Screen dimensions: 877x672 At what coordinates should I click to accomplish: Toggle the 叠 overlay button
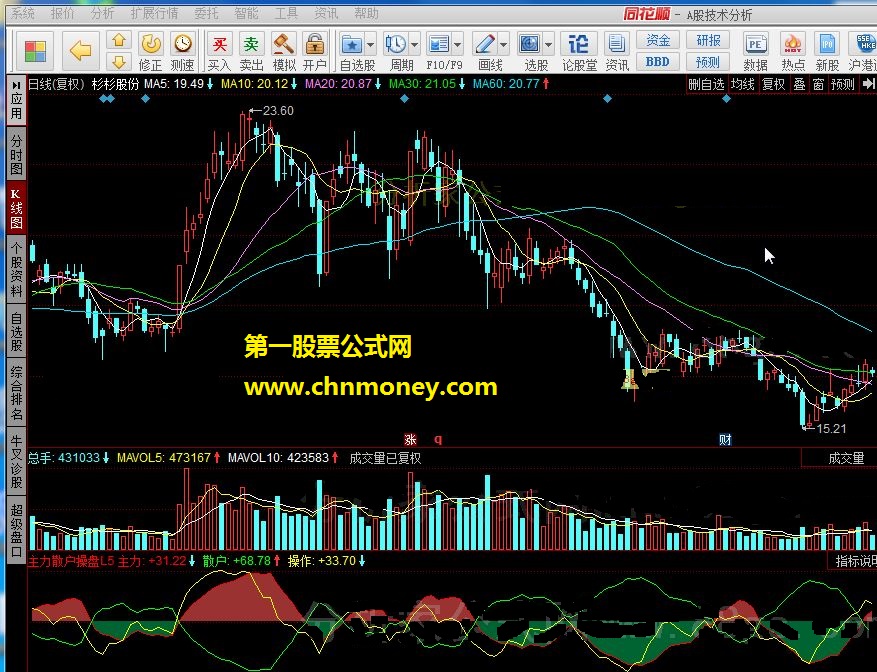[x=799, y=84]
